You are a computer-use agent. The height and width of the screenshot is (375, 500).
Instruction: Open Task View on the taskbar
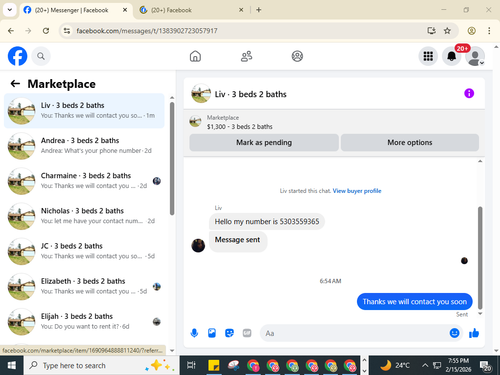tap(191, 365)
